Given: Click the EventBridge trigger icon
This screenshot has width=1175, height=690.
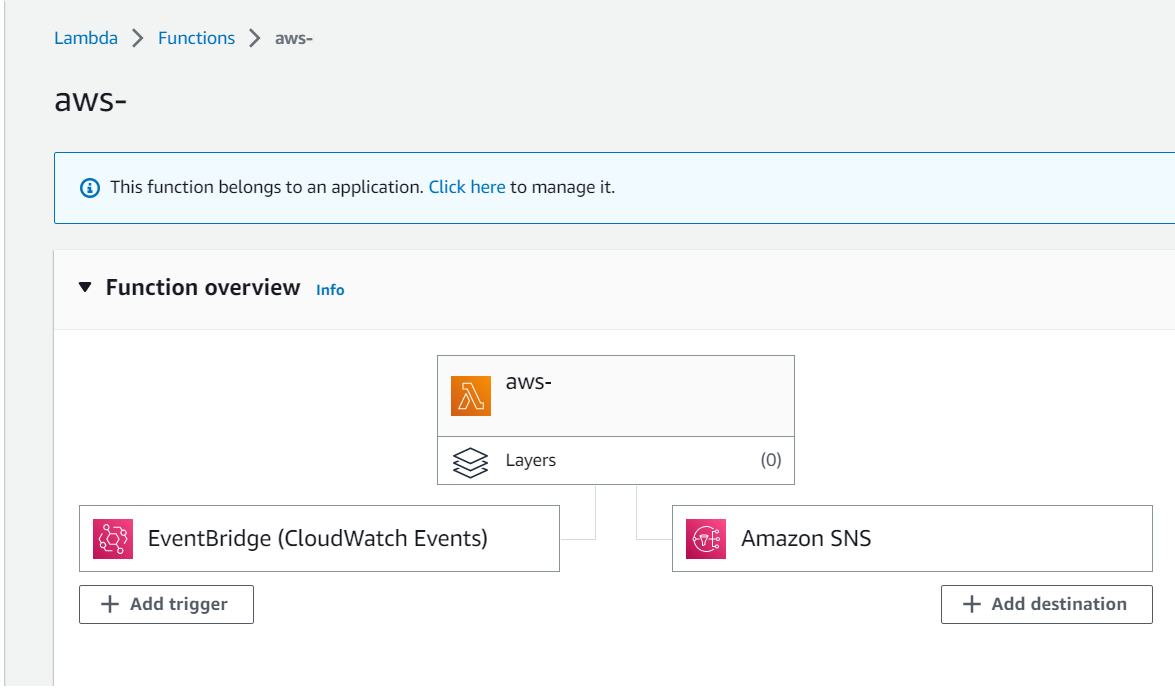Looking at the screenshot, I should tap(113, 539).
